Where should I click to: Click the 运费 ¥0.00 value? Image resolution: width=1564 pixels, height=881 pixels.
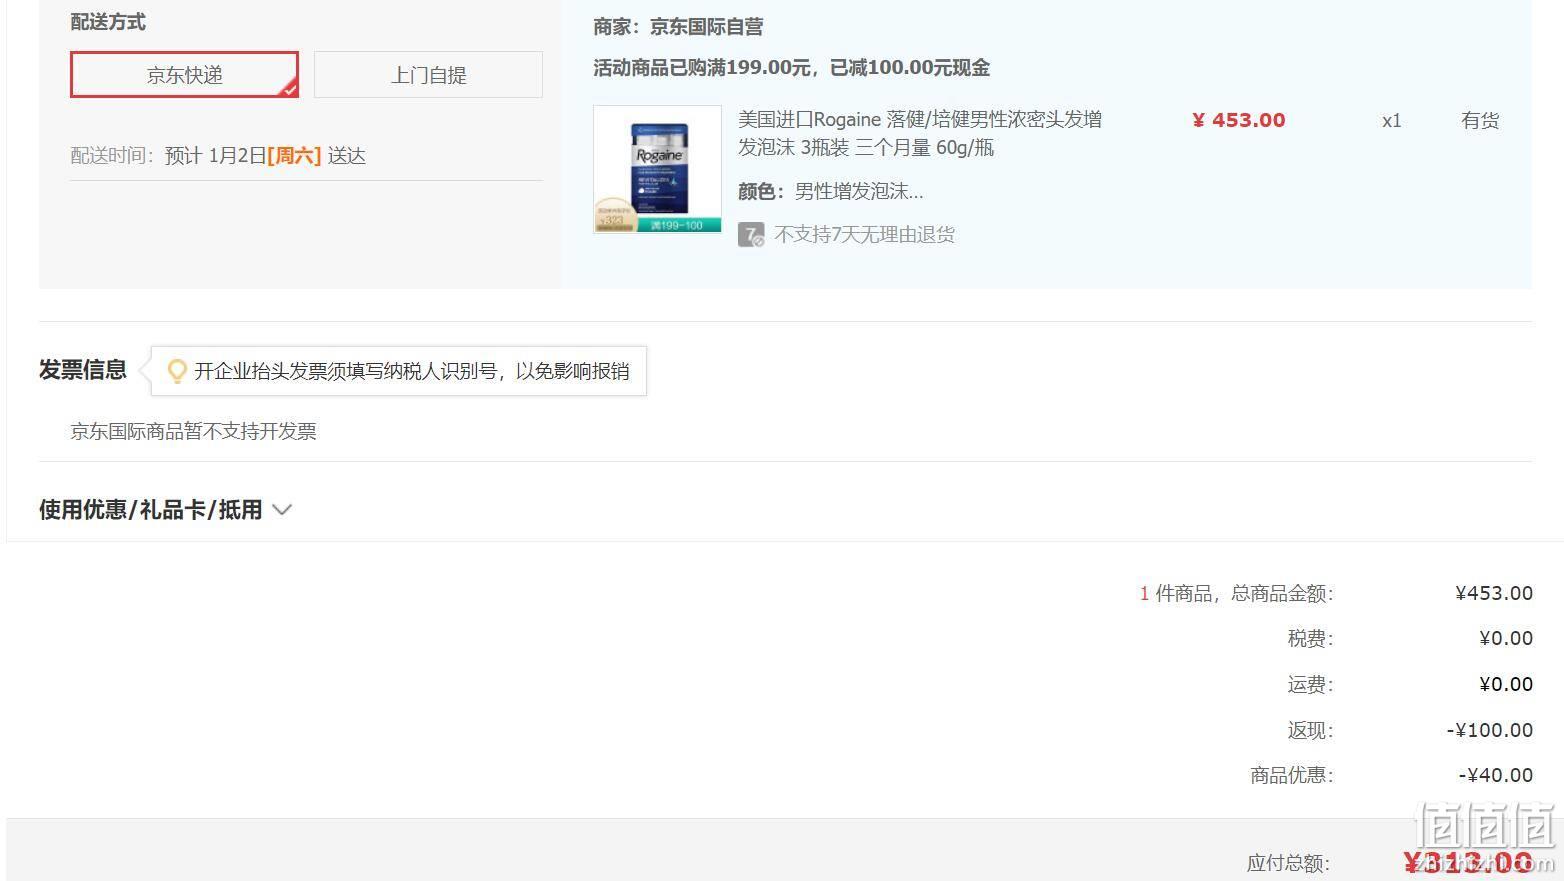tap(1506, 684)
